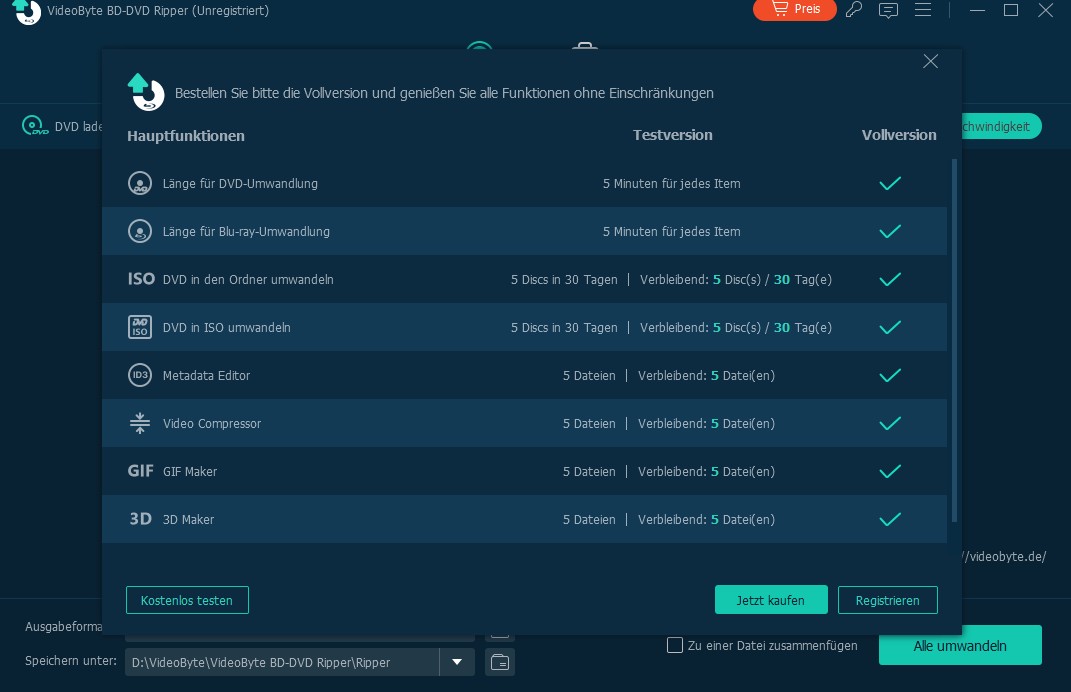Select the Metadata Editor label

[206, 375]
